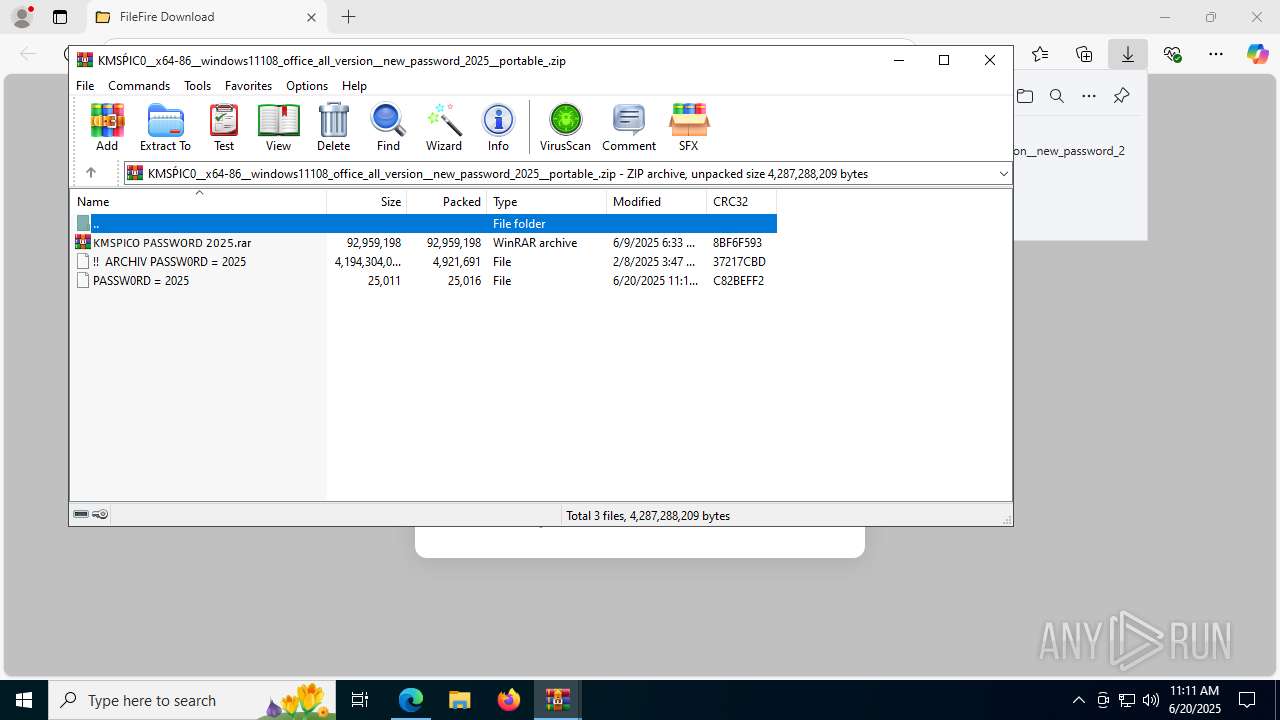Open the notification center

point(1247,700)
